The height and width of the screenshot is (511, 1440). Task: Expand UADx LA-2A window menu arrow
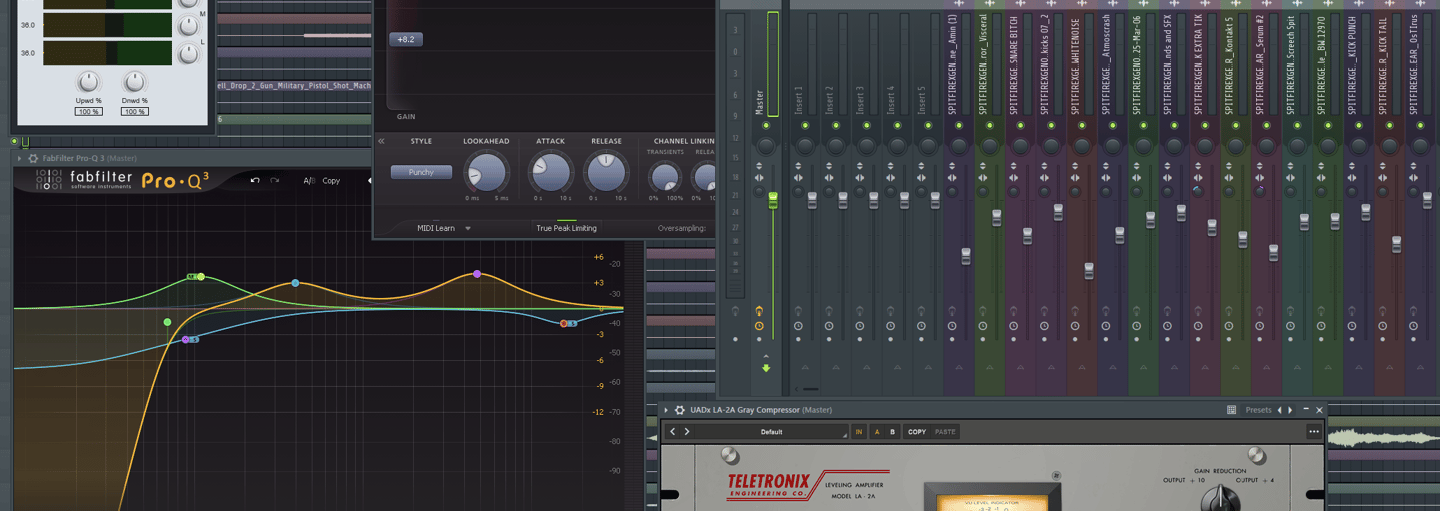[666, 410]
